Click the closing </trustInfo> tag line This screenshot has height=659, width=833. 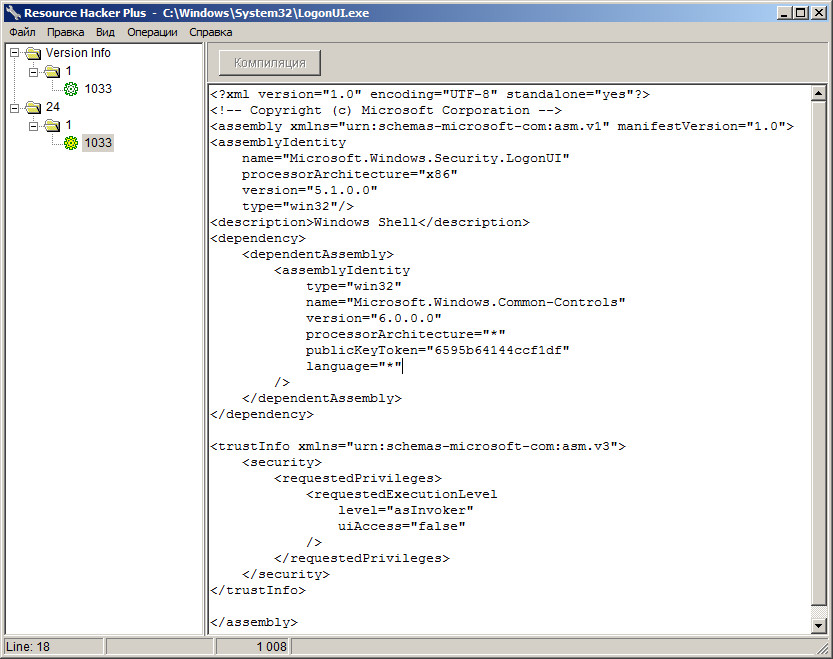tap(258, 590)
